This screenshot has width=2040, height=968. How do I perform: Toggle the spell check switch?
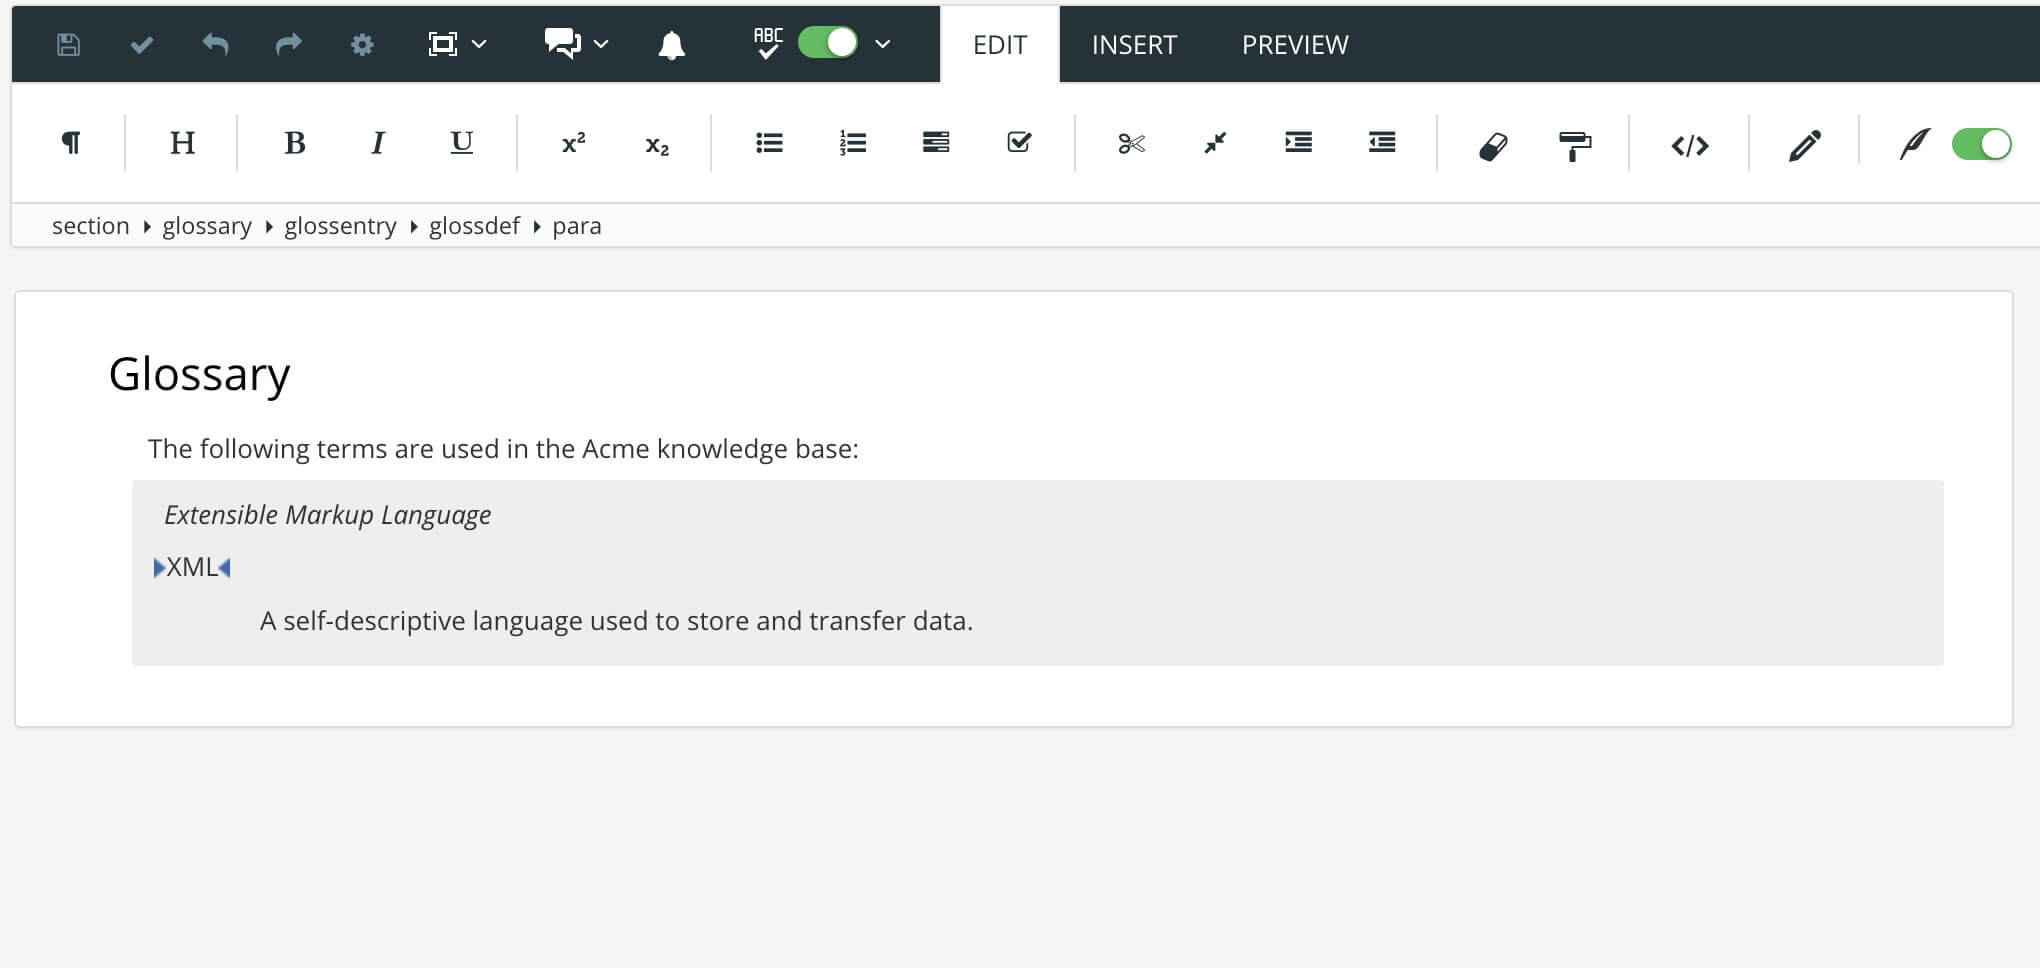827,43
